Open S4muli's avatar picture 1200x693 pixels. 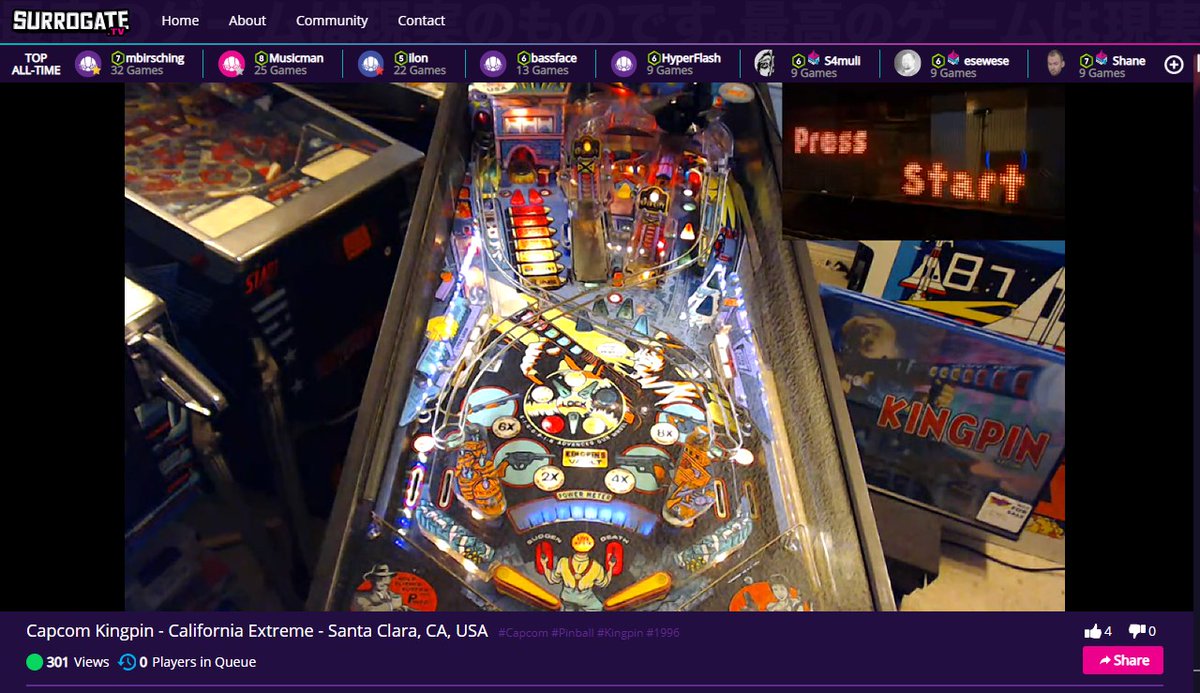(765, 63)
